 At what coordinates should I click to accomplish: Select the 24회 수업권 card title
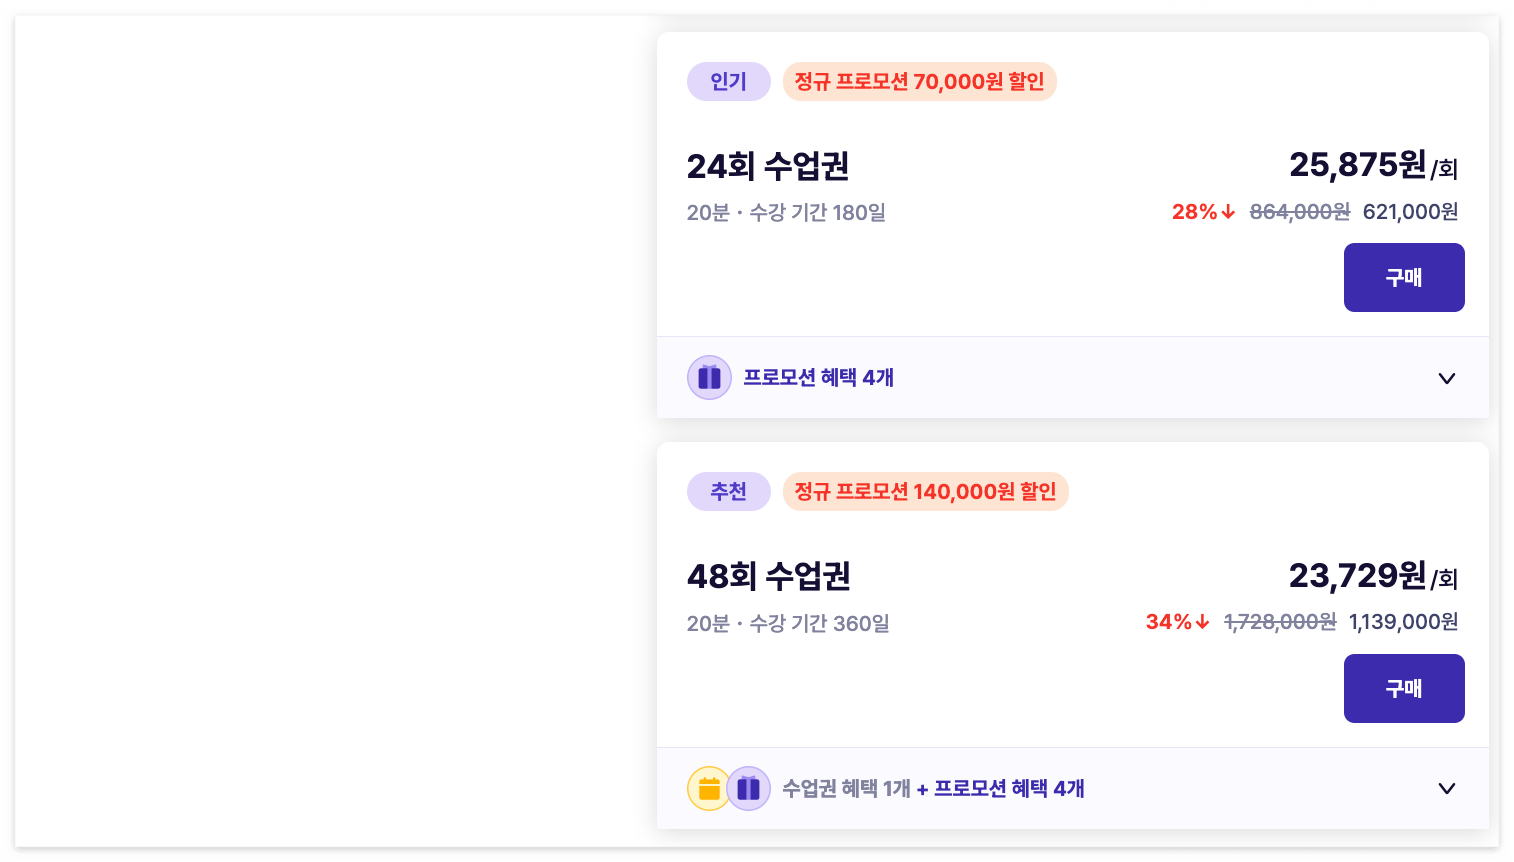tap(769, 167)
